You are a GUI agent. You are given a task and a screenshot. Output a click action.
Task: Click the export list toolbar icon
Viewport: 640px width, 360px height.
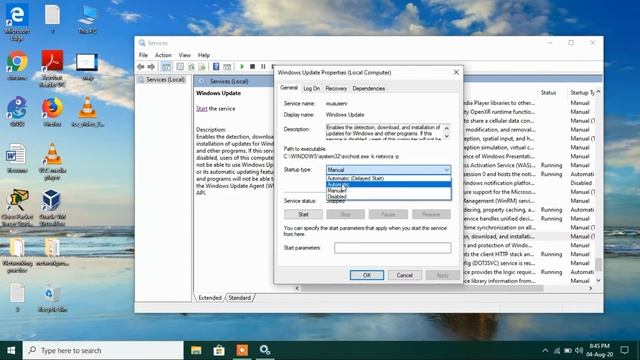pos(202,67)
